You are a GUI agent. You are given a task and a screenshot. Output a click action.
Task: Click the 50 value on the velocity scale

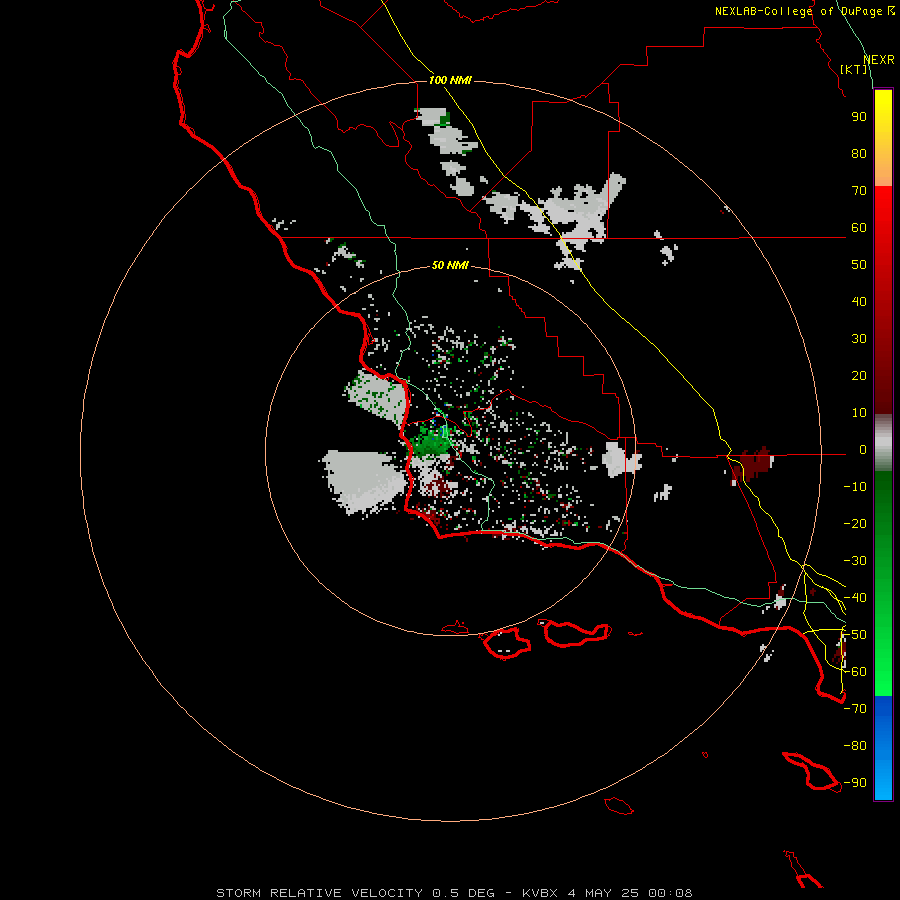859,265
